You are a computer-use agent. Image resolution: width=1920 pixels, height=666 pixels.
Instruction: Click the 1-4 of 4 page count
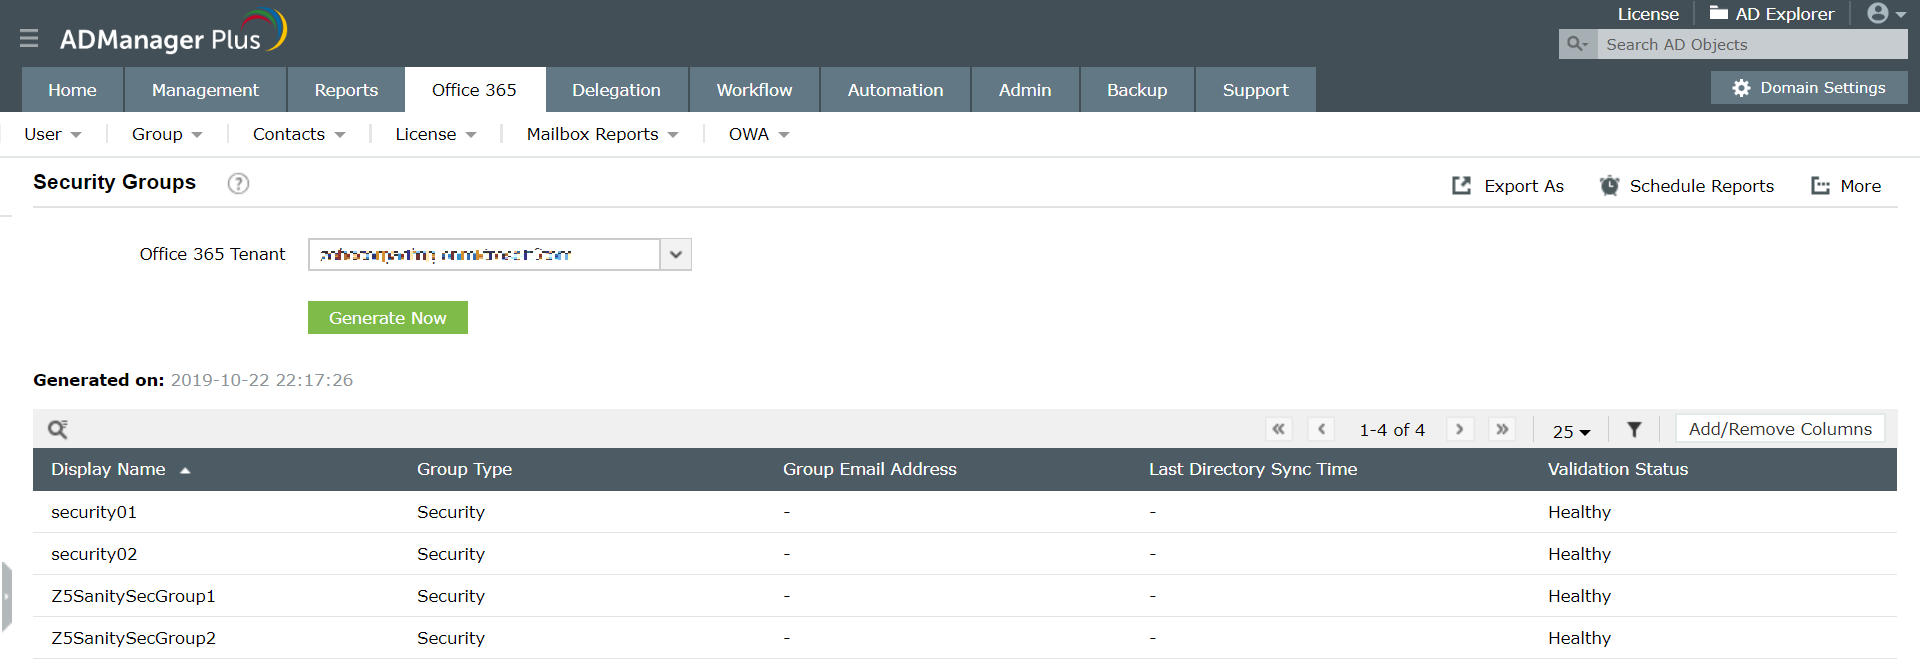coord(1392,430)
